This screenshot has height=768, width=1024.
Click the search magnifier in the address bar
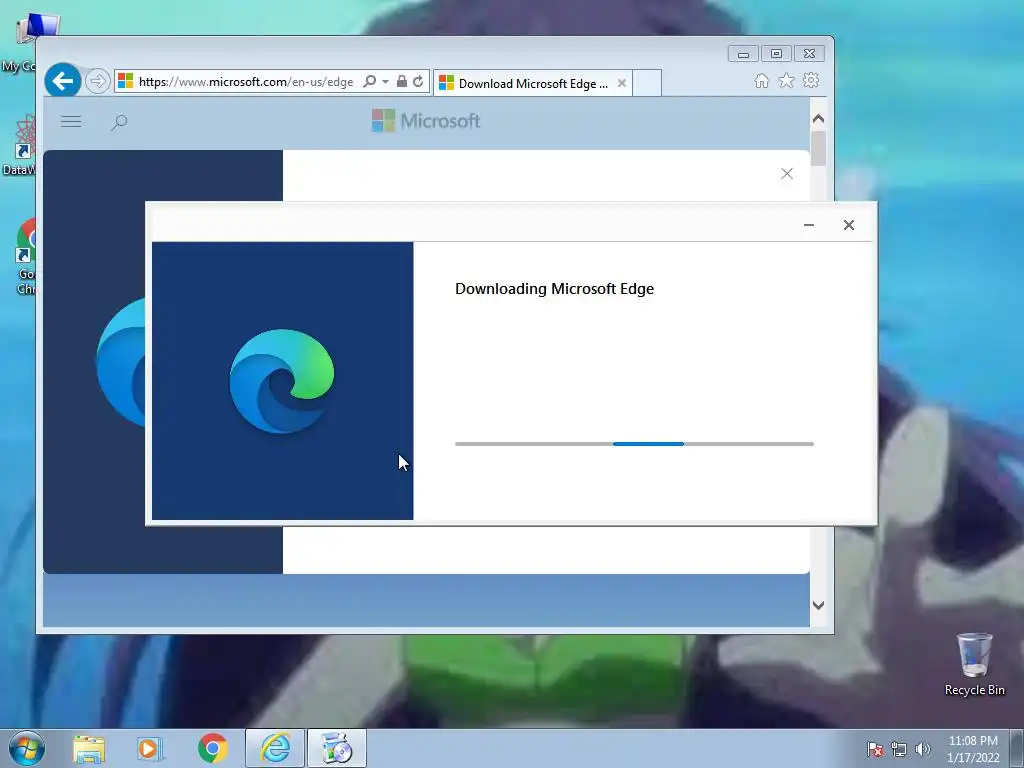pyautogui.click(x=370, y=82)
